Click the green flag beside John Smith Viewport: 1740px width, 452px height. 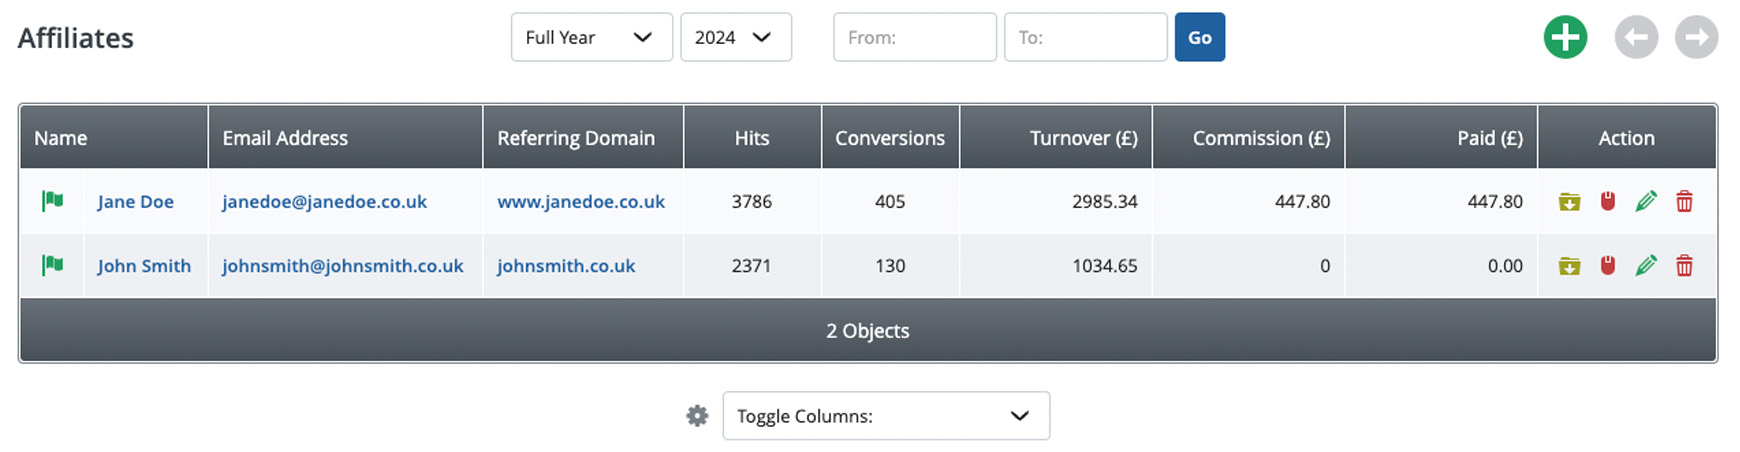point(52,265)
